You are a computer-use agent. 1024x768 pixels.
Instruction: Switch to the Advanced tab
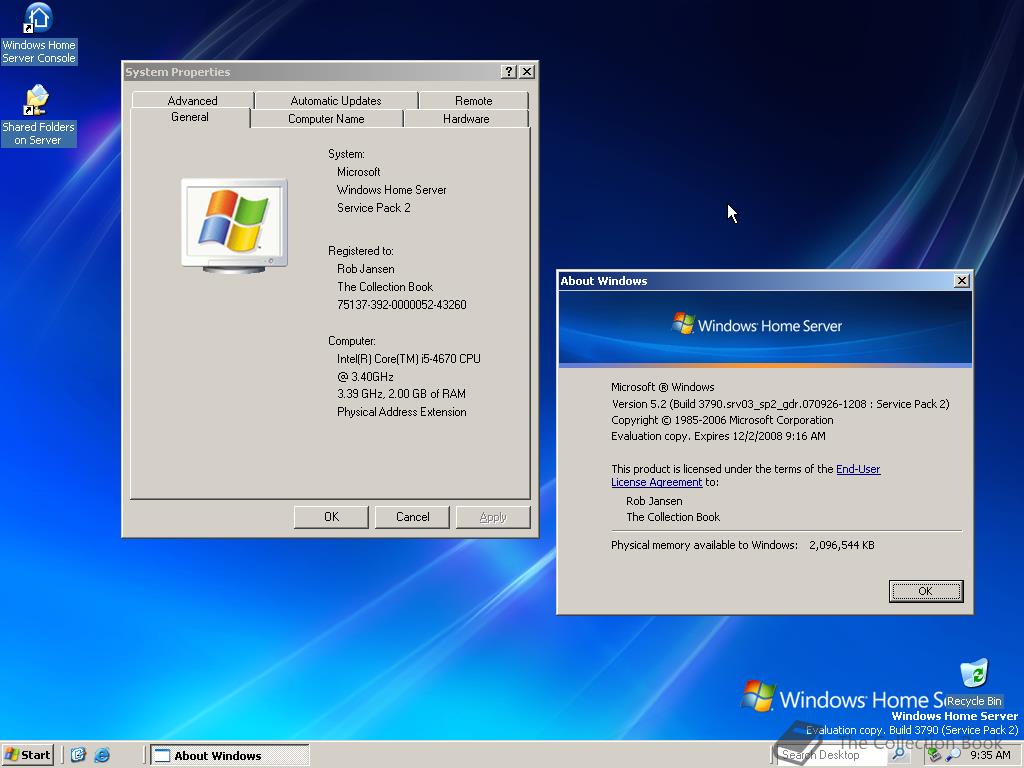pos(193,100)
